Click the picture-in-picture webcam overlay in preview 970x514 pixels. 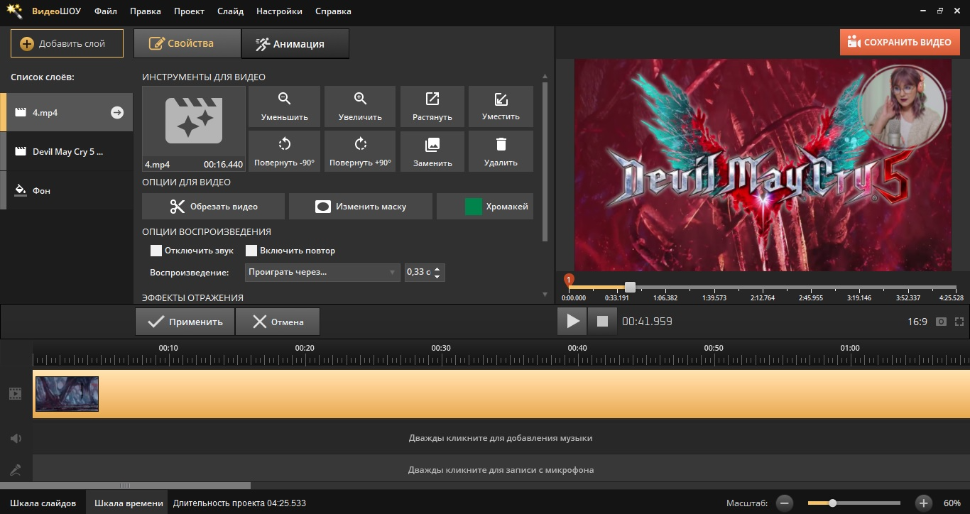[904, 106]
